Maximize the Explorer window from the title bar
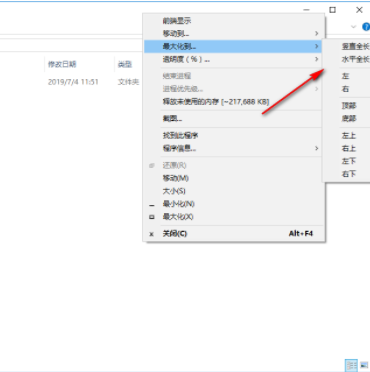This screenshot has height=372, width=370. [x=332, y=10]
